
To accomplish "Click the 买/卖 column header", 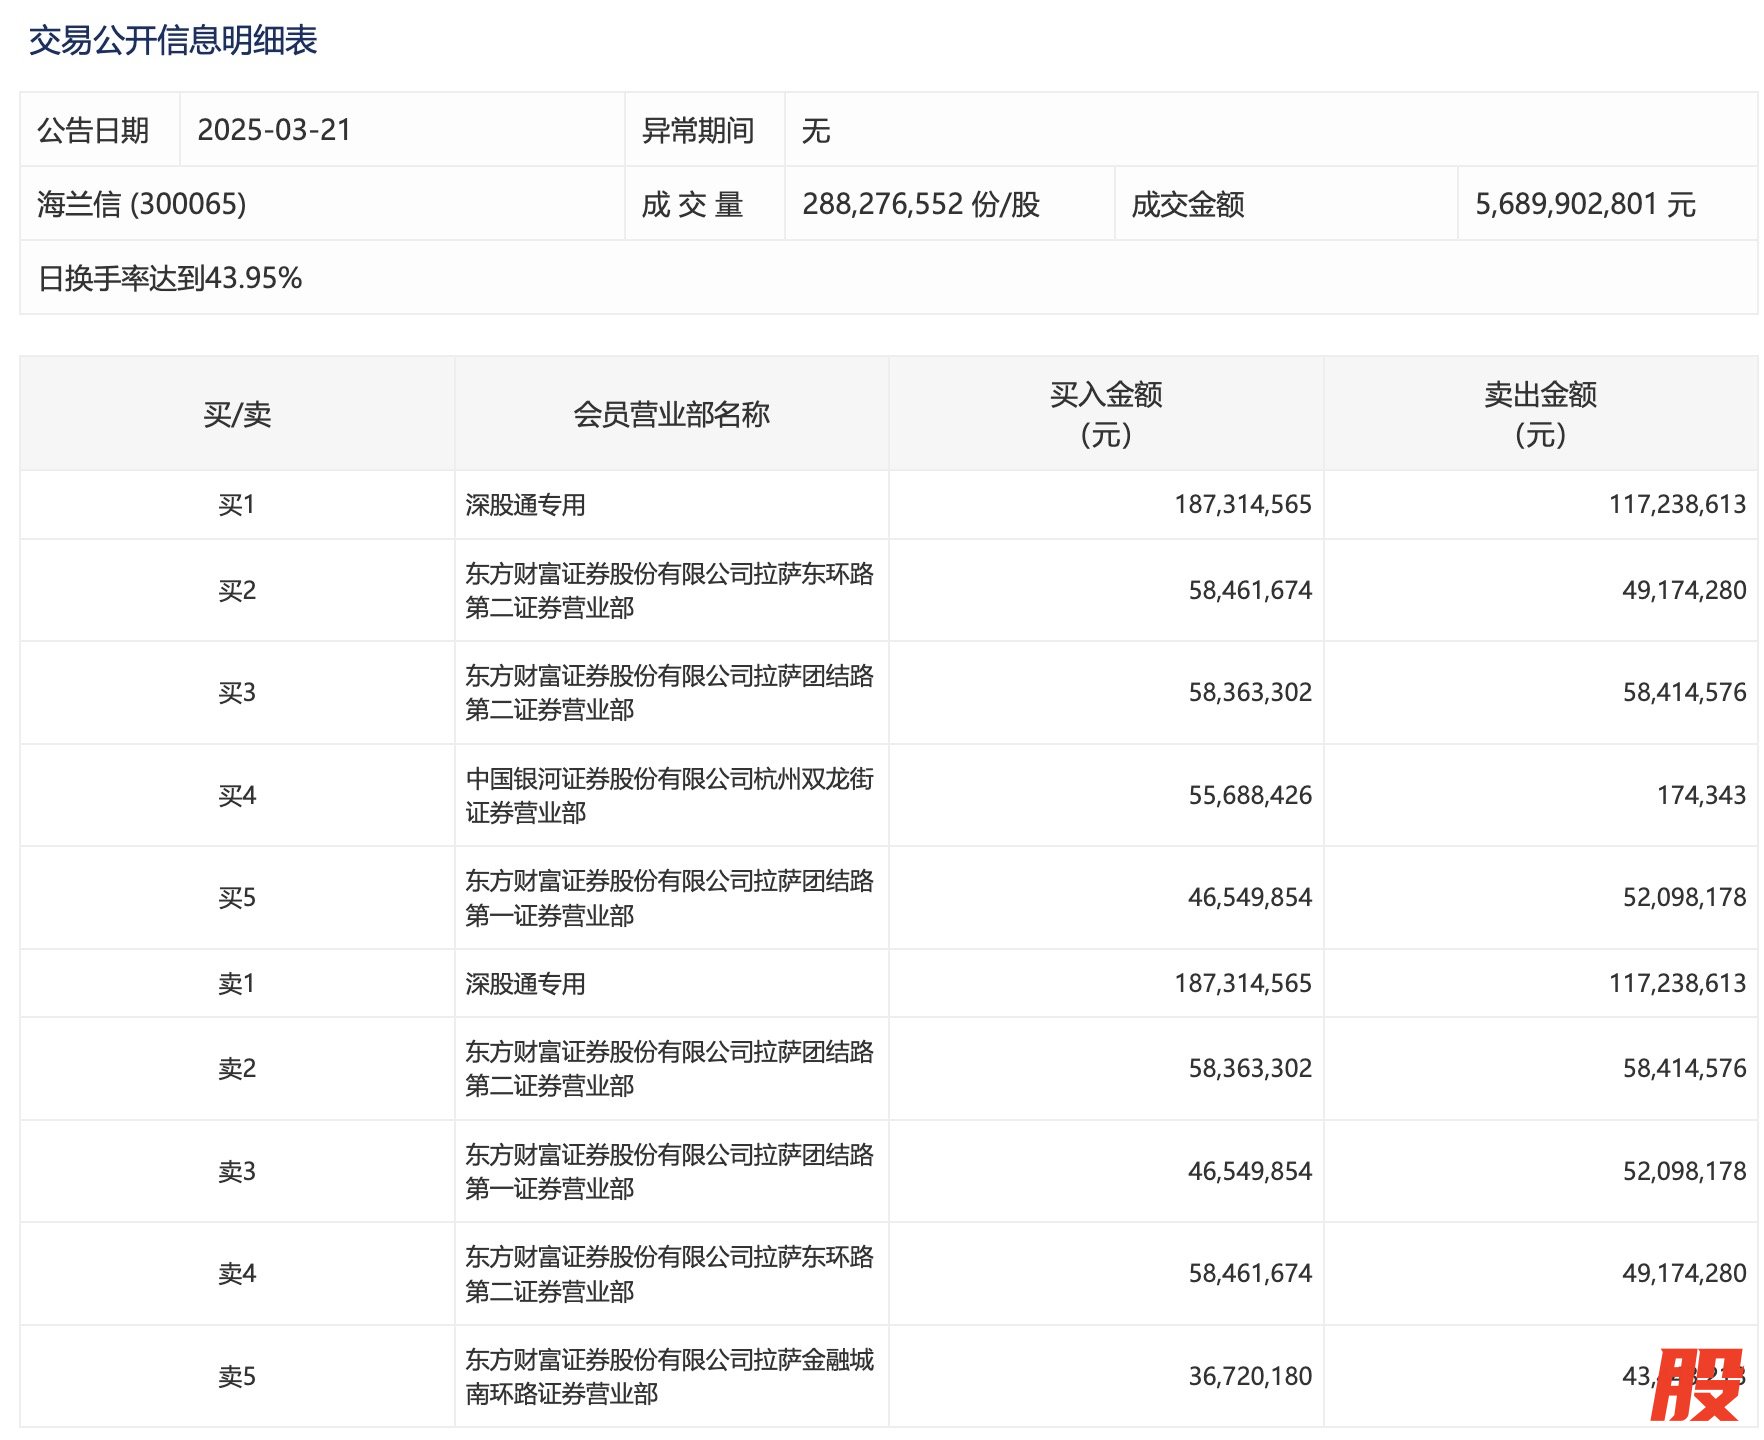I will [237, 414].
